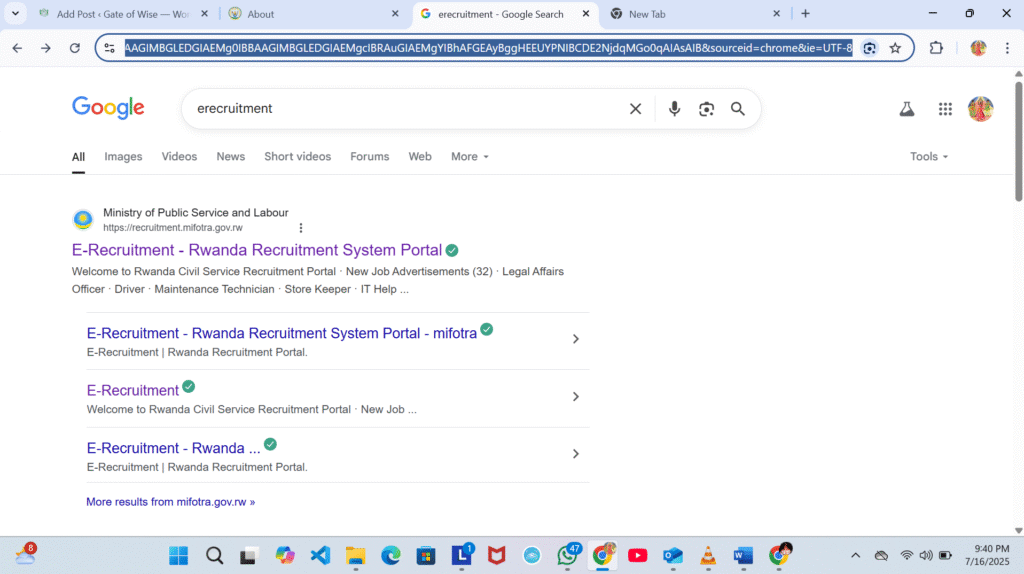The height and width of the screenshot is (574, 1024).
Task: Go forward to the next page
Action: [46, 48]
